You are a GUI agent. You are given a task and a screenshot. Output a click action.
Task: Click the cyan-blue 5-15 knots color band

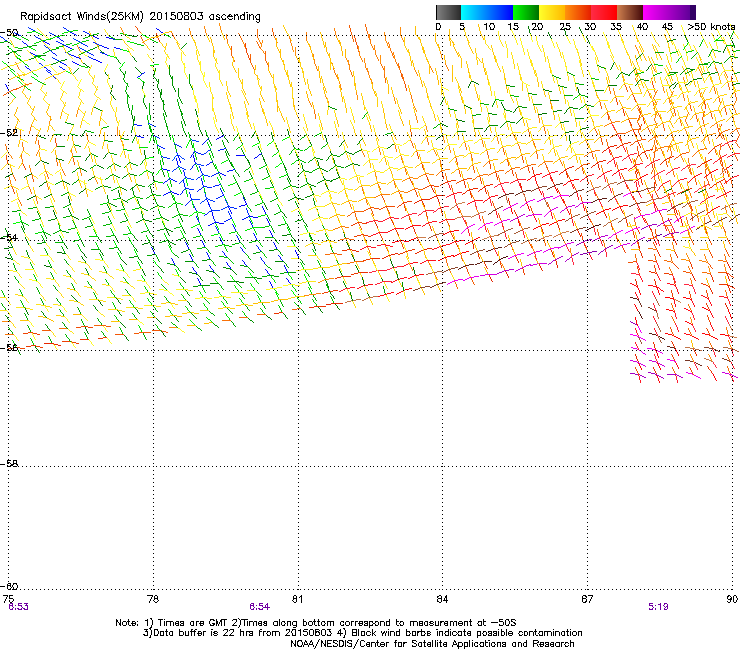(x=487, y=12)
